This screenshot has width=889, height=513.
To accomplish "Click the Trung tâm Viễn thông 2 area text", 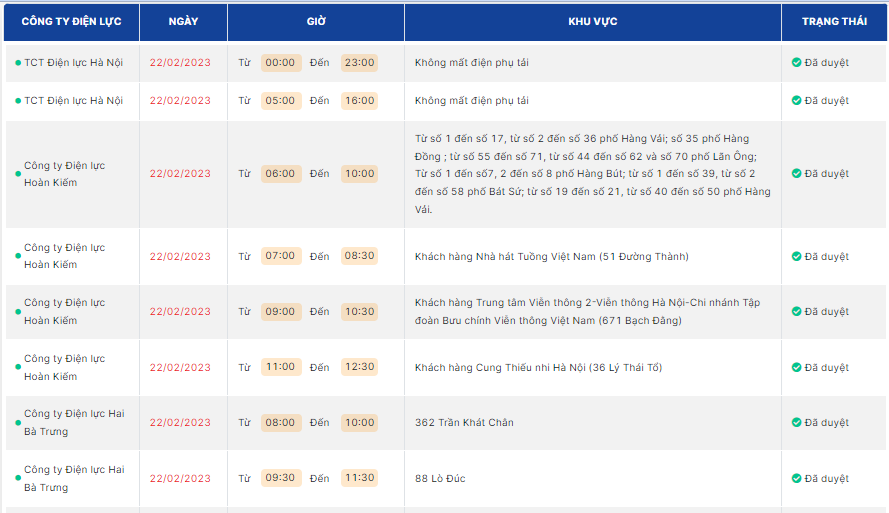I will pyautogui.click(x=587, y=311).
